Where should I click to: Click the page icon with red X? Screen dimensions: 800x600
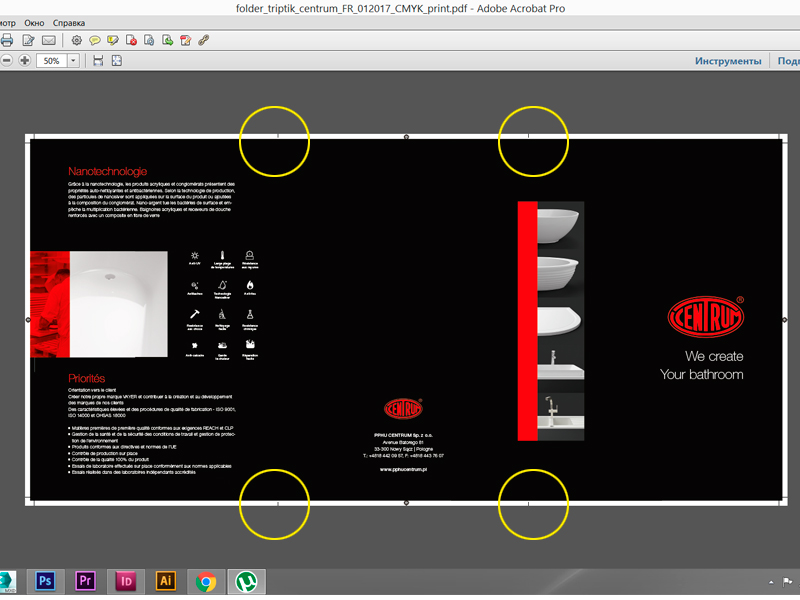(x=131, y=40)
